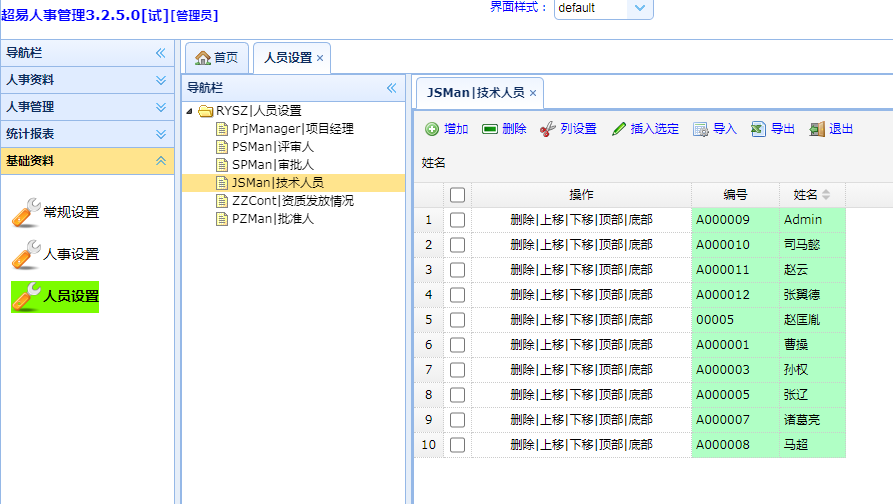This screenshot has width=893, height=504.
Task: Check the row for 马超
Action: (x=457, y=445)
